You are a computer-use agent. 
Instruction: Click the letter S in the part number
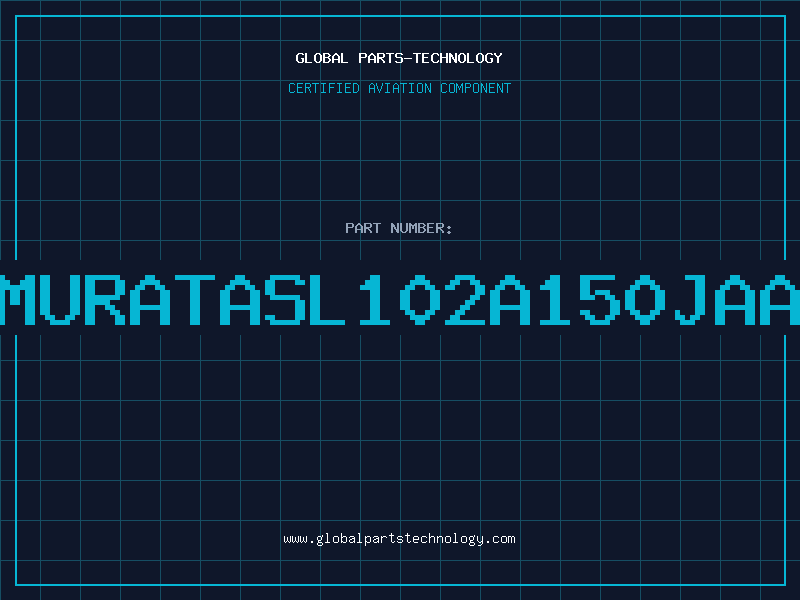pyautogui.click(x=285, y=300)
